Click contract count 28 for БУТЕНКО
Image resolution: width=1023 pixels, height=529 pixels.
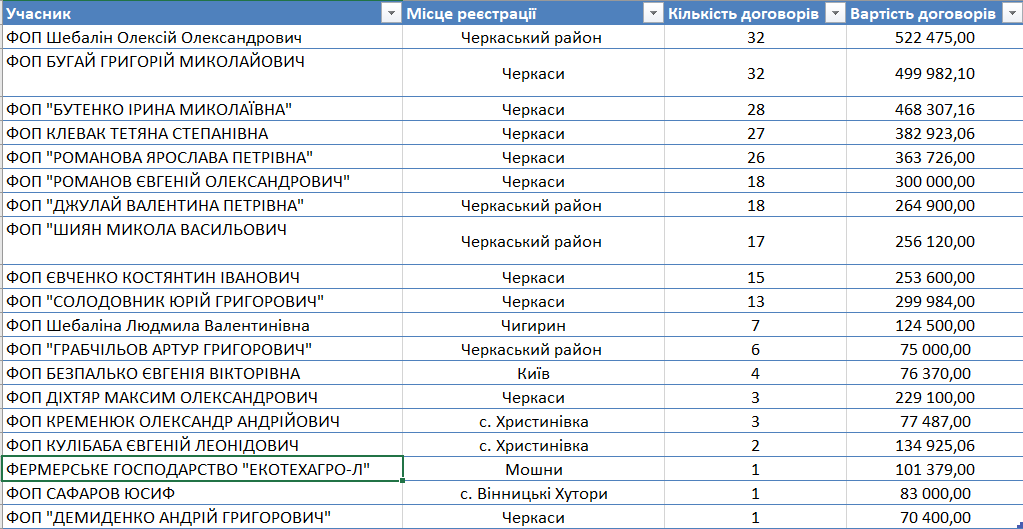[x=755, y=109]
